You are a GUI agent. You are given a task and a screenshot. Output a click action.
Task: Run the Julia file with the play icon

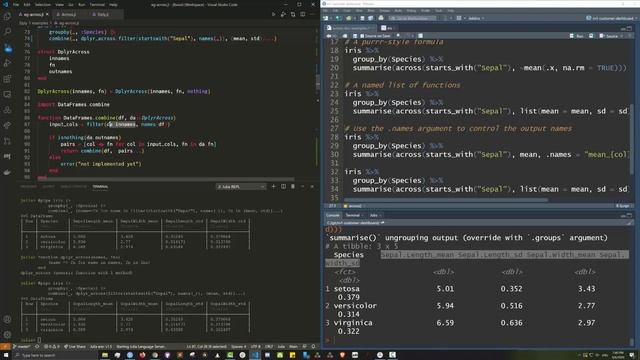click(x=273, y=14)
